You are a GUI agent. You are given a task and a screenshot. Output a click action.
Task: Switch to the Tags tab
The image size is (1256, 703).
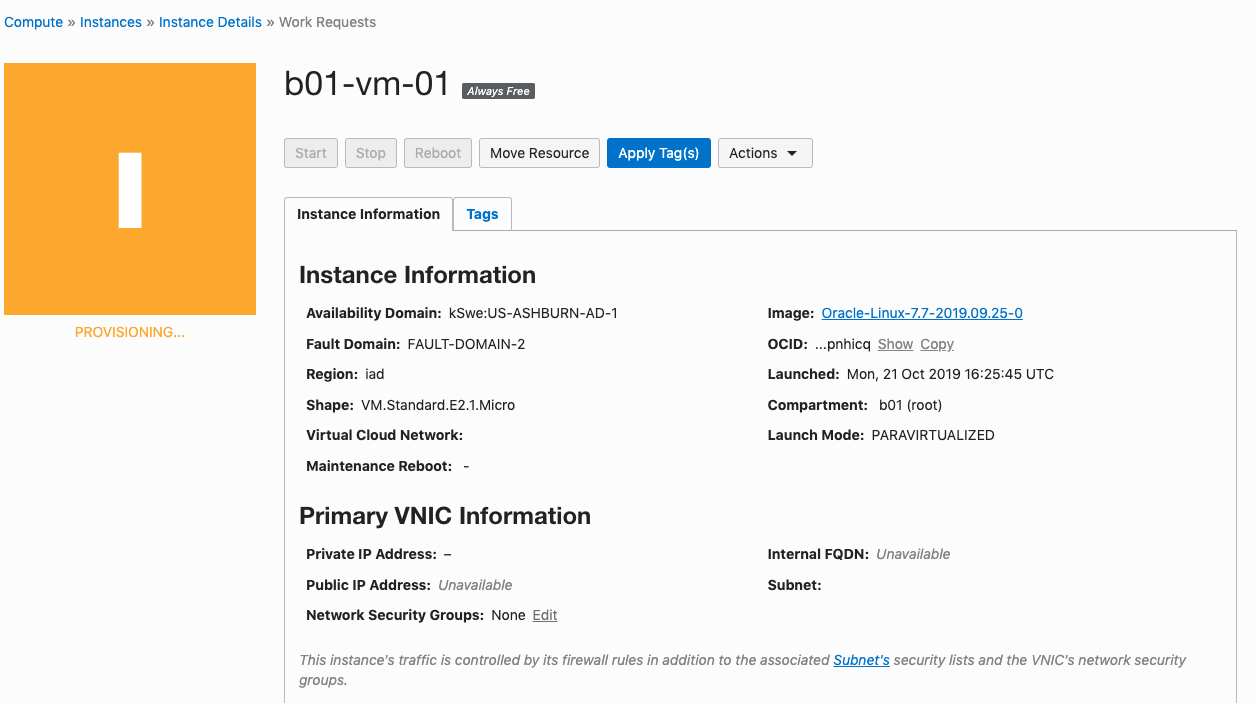(482, 213)
